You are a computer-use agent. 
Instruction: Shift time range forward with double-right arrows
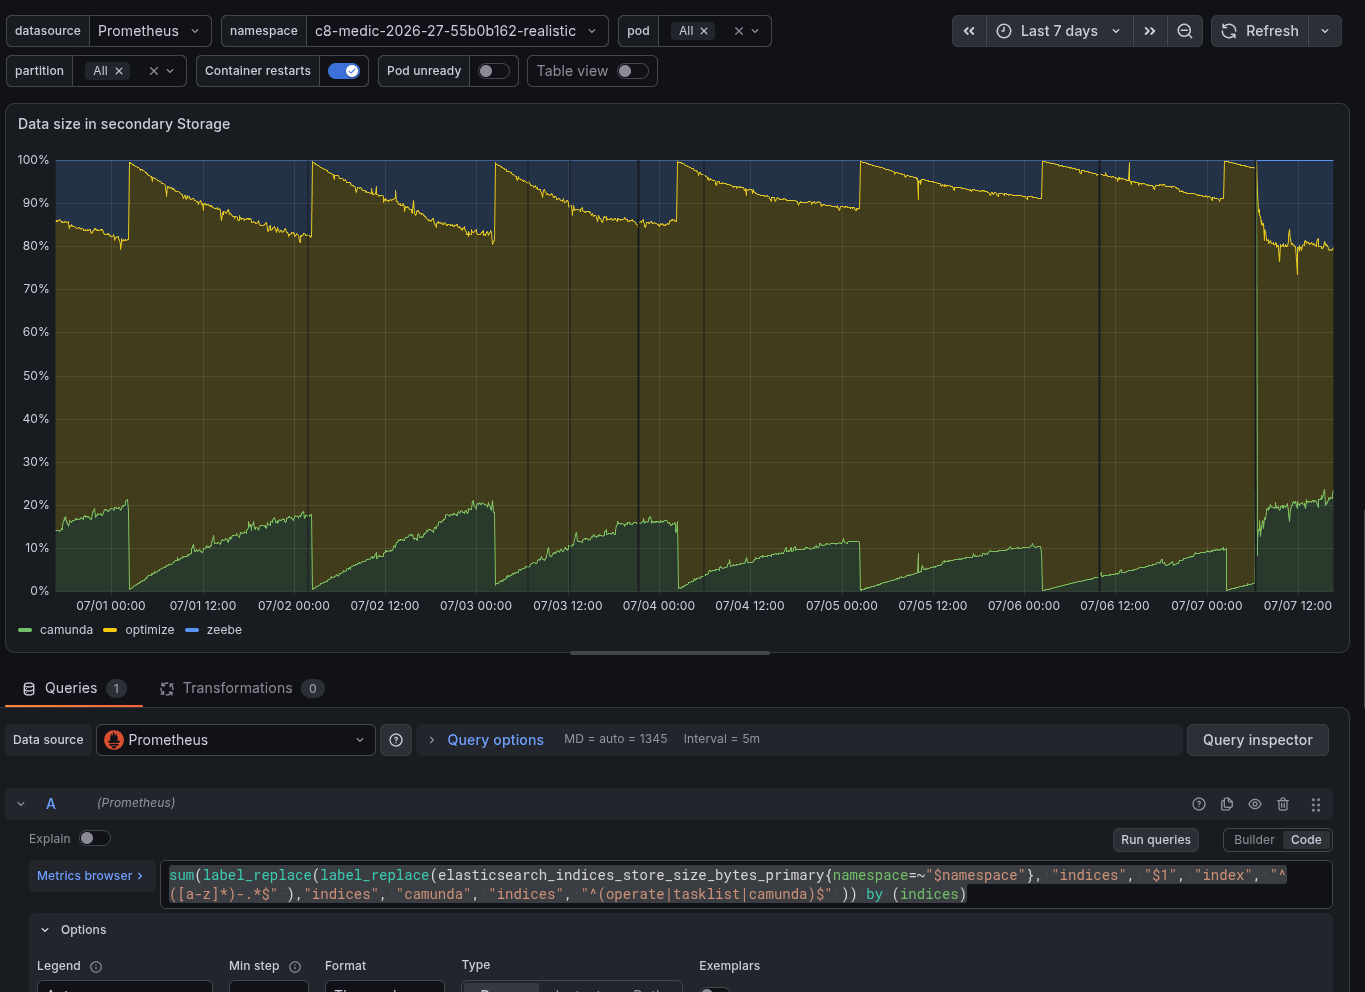coord(1150,31)
